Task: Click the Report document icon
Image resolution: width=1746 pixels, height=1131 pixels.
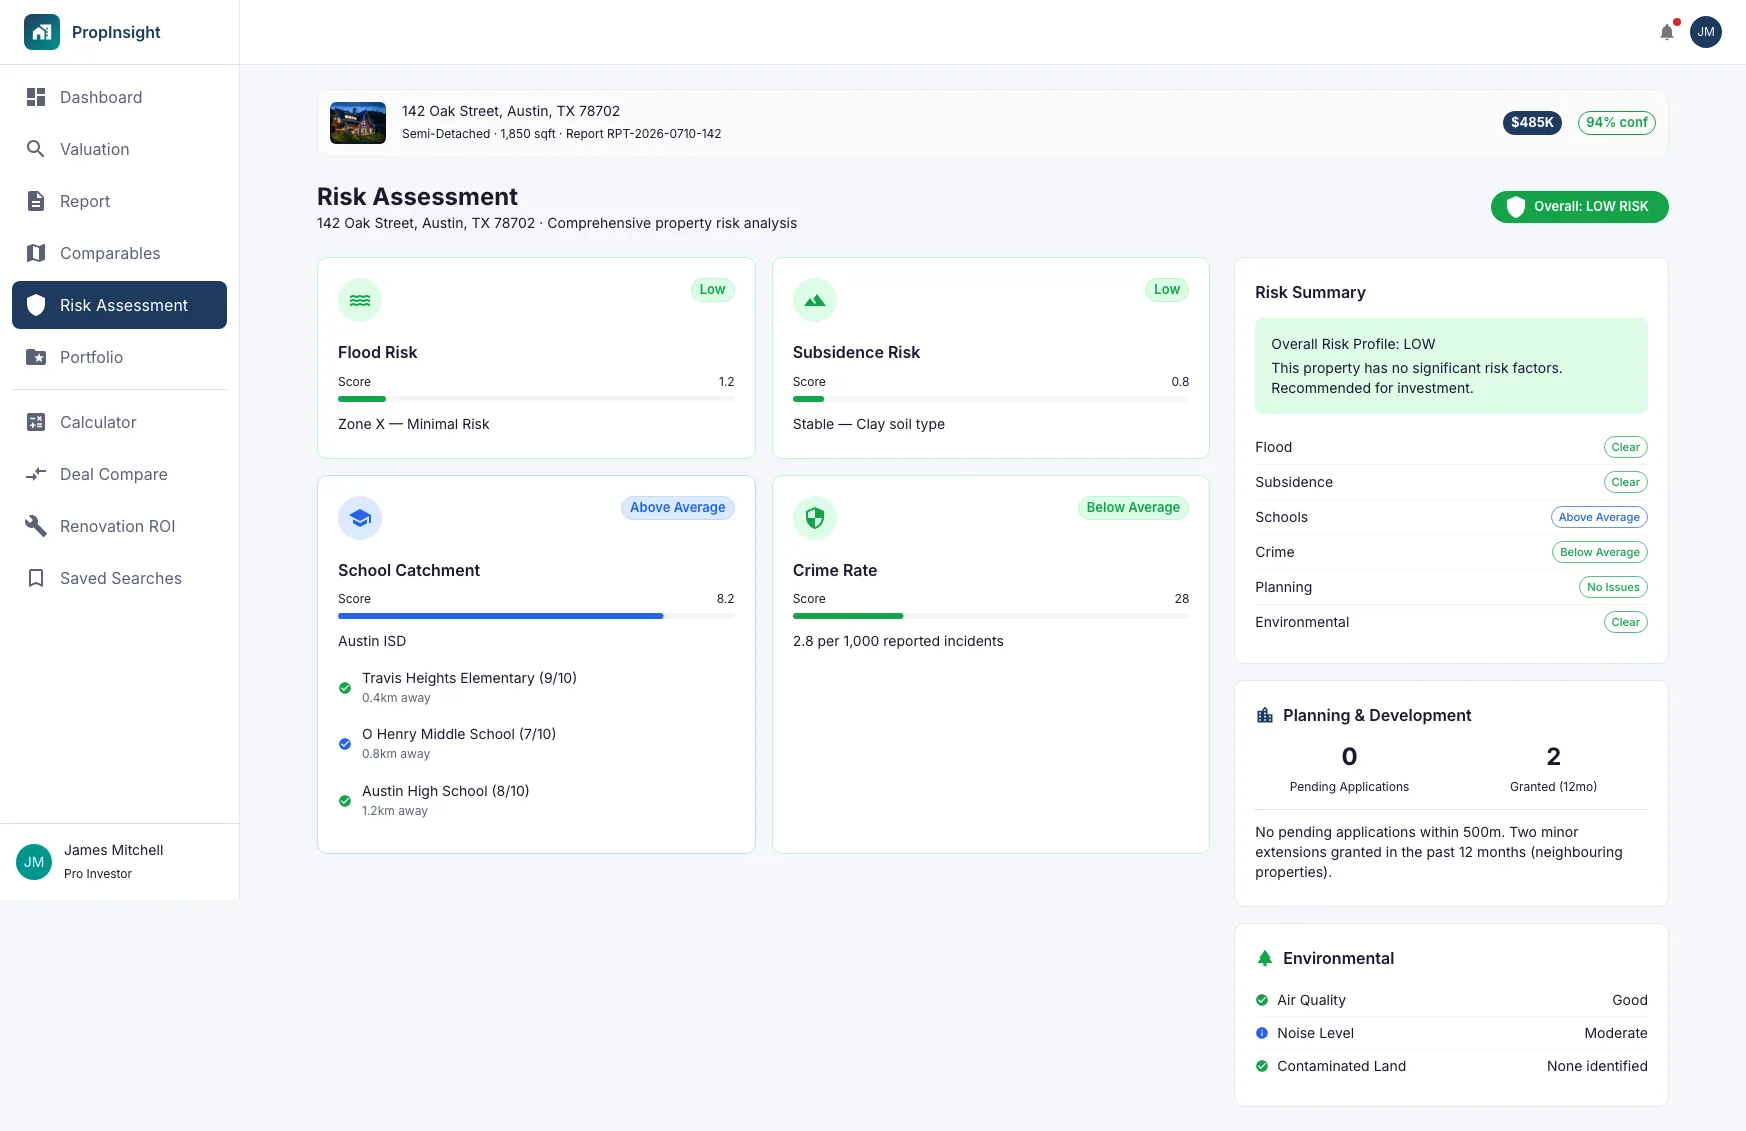Action: [x=36, y=201]
